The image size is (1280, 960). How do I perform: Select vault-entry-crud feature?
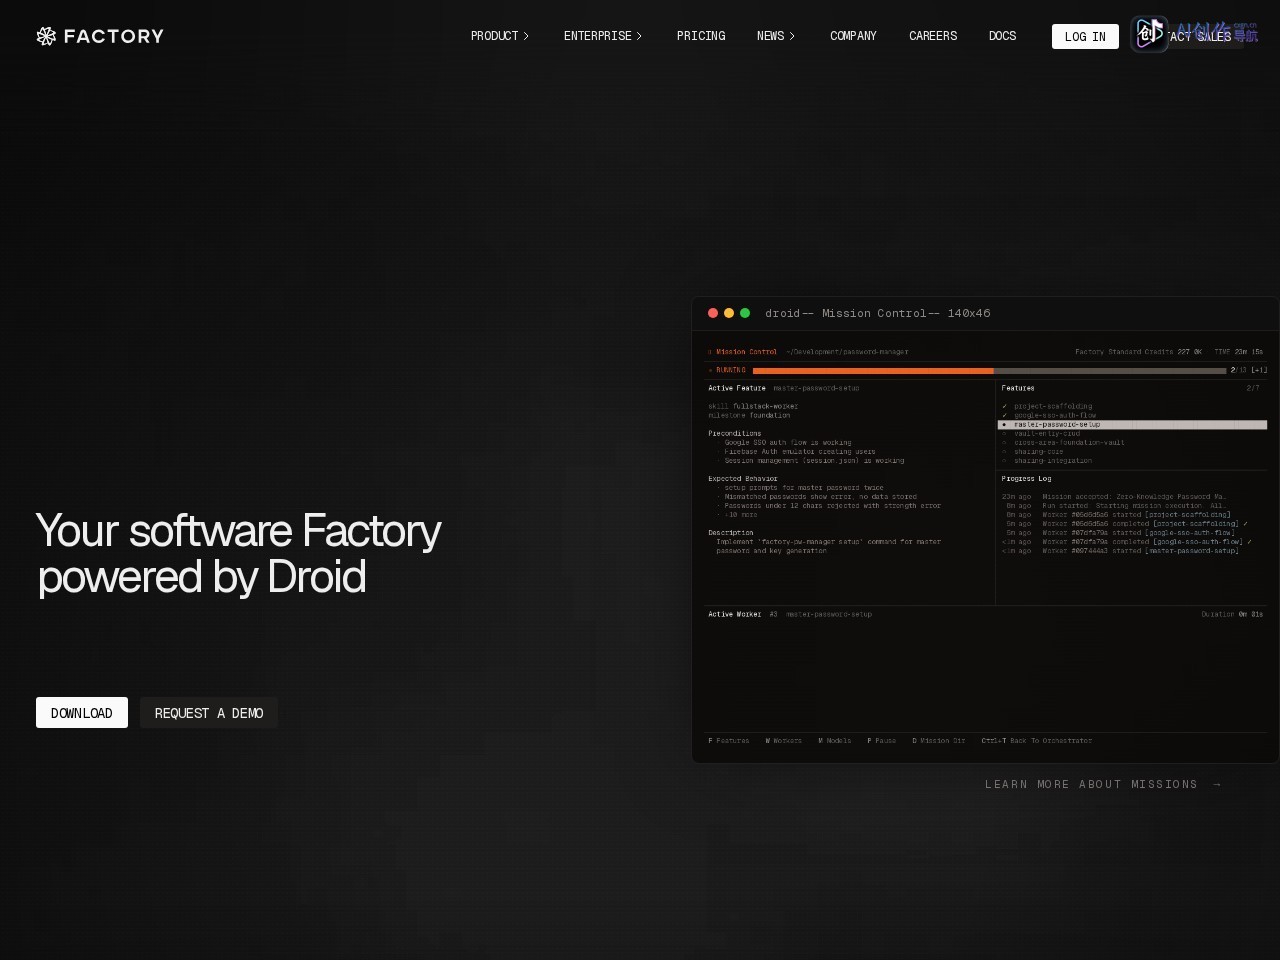click(x=1047, y=434)
